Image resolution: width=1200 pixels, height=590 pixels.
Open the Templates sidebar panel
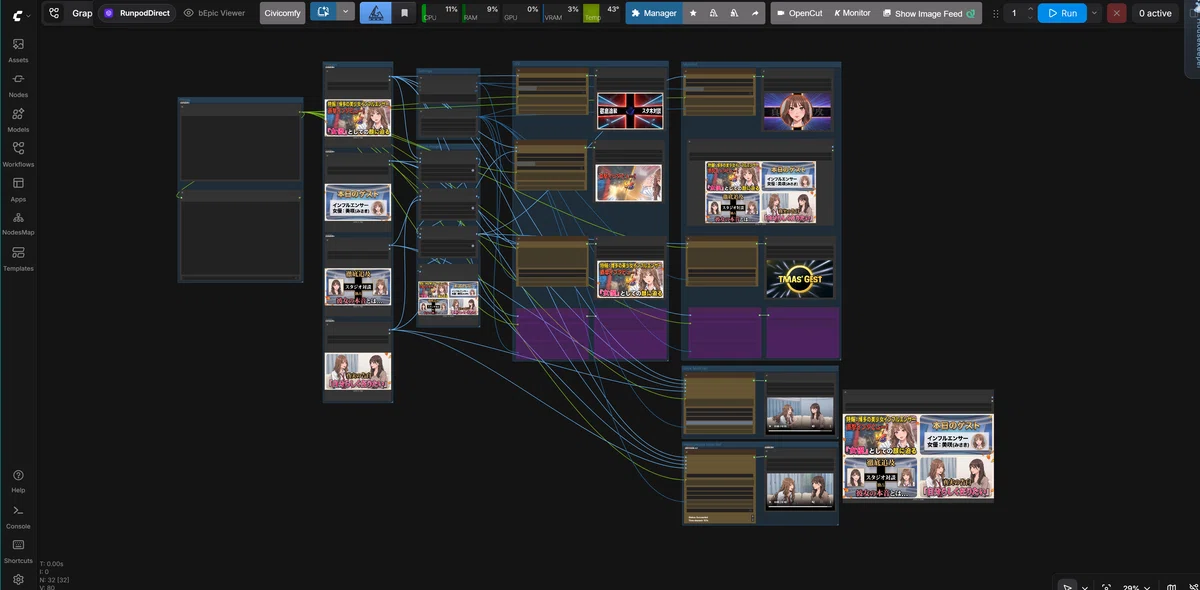(18, 258)
